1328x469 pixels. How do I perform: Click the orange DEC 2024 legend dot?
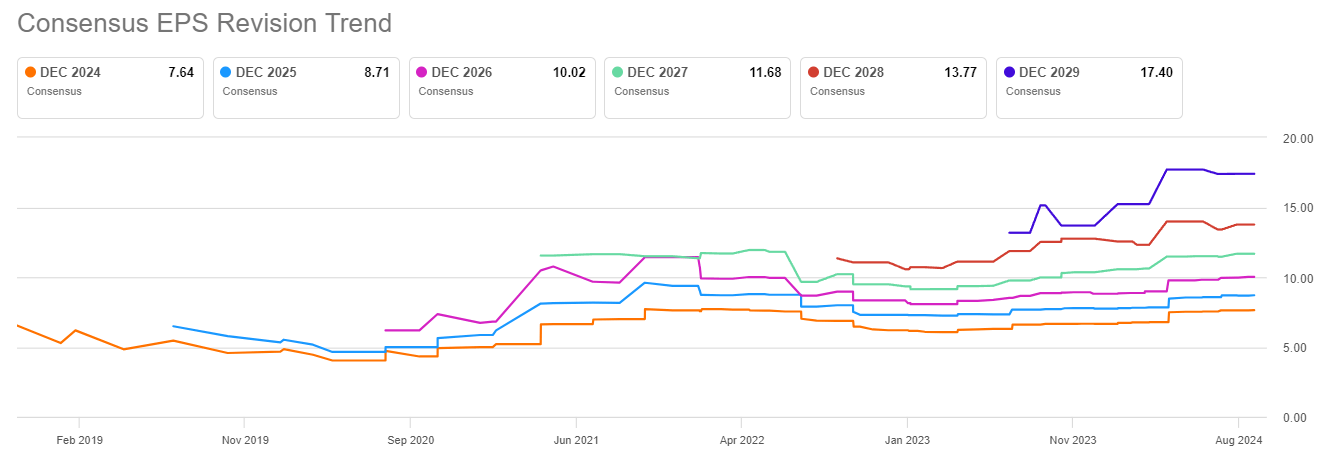30,72
